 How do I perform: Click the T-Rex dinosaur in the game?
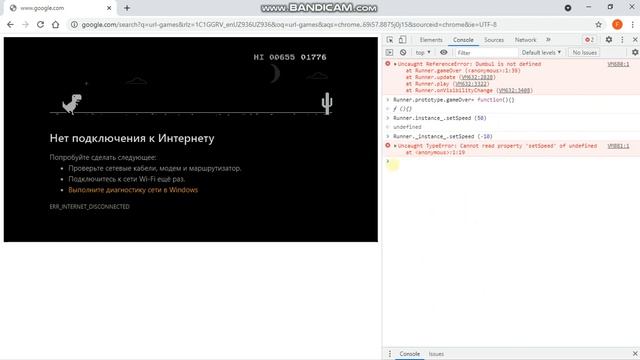tap(72, 104)
